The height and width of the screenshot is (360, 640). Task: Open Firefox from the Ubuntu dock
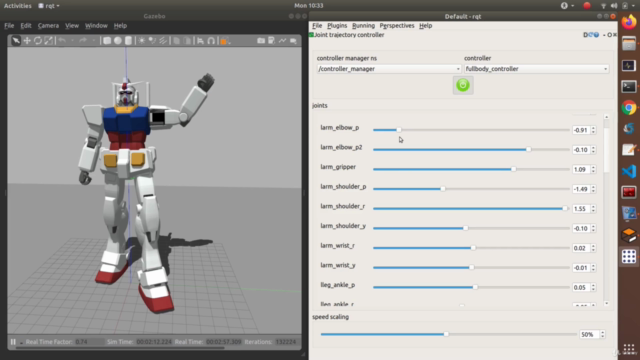(x=629, y=22)
